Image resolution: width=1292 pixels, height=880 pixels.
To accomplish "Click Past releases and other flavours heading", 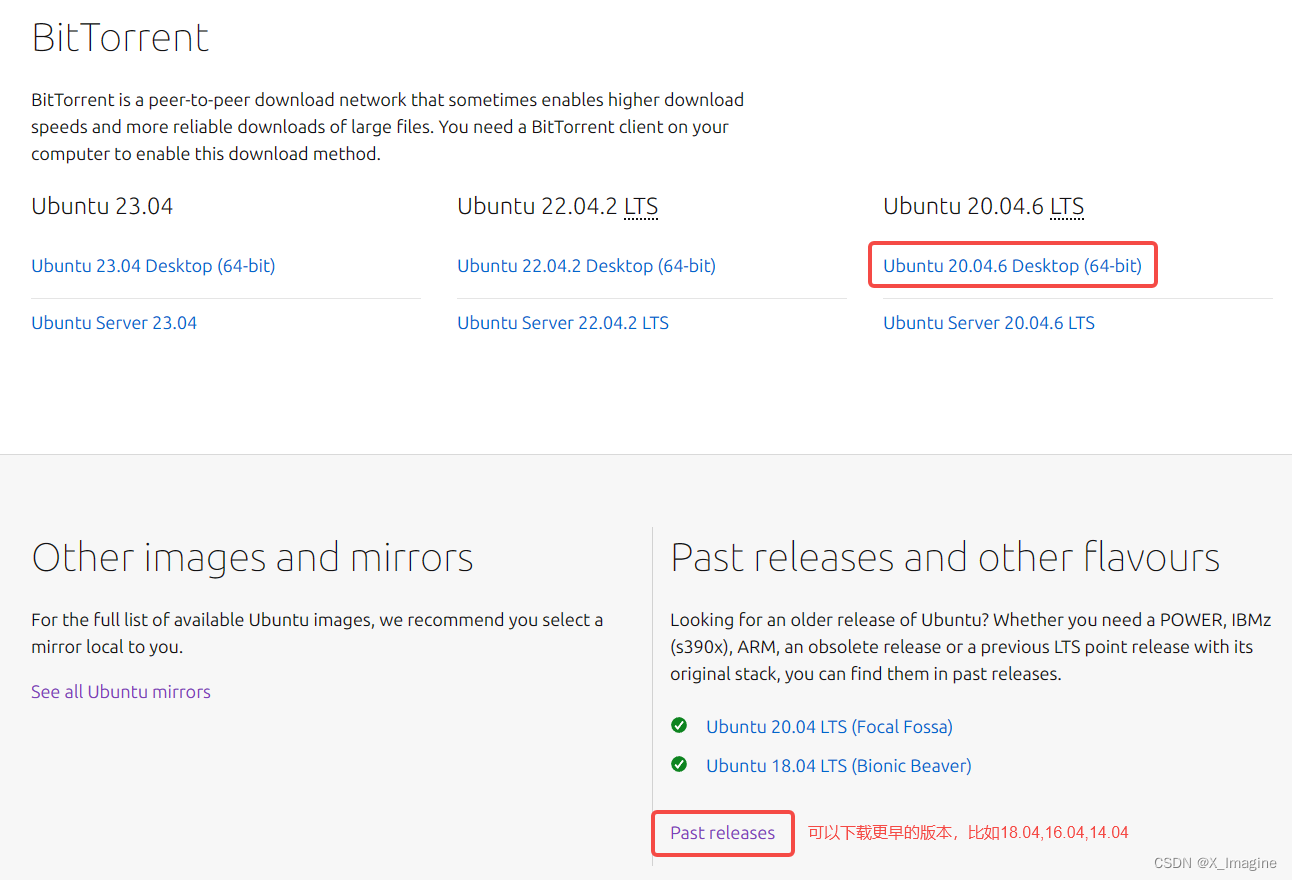I will [x=945, y=557].
